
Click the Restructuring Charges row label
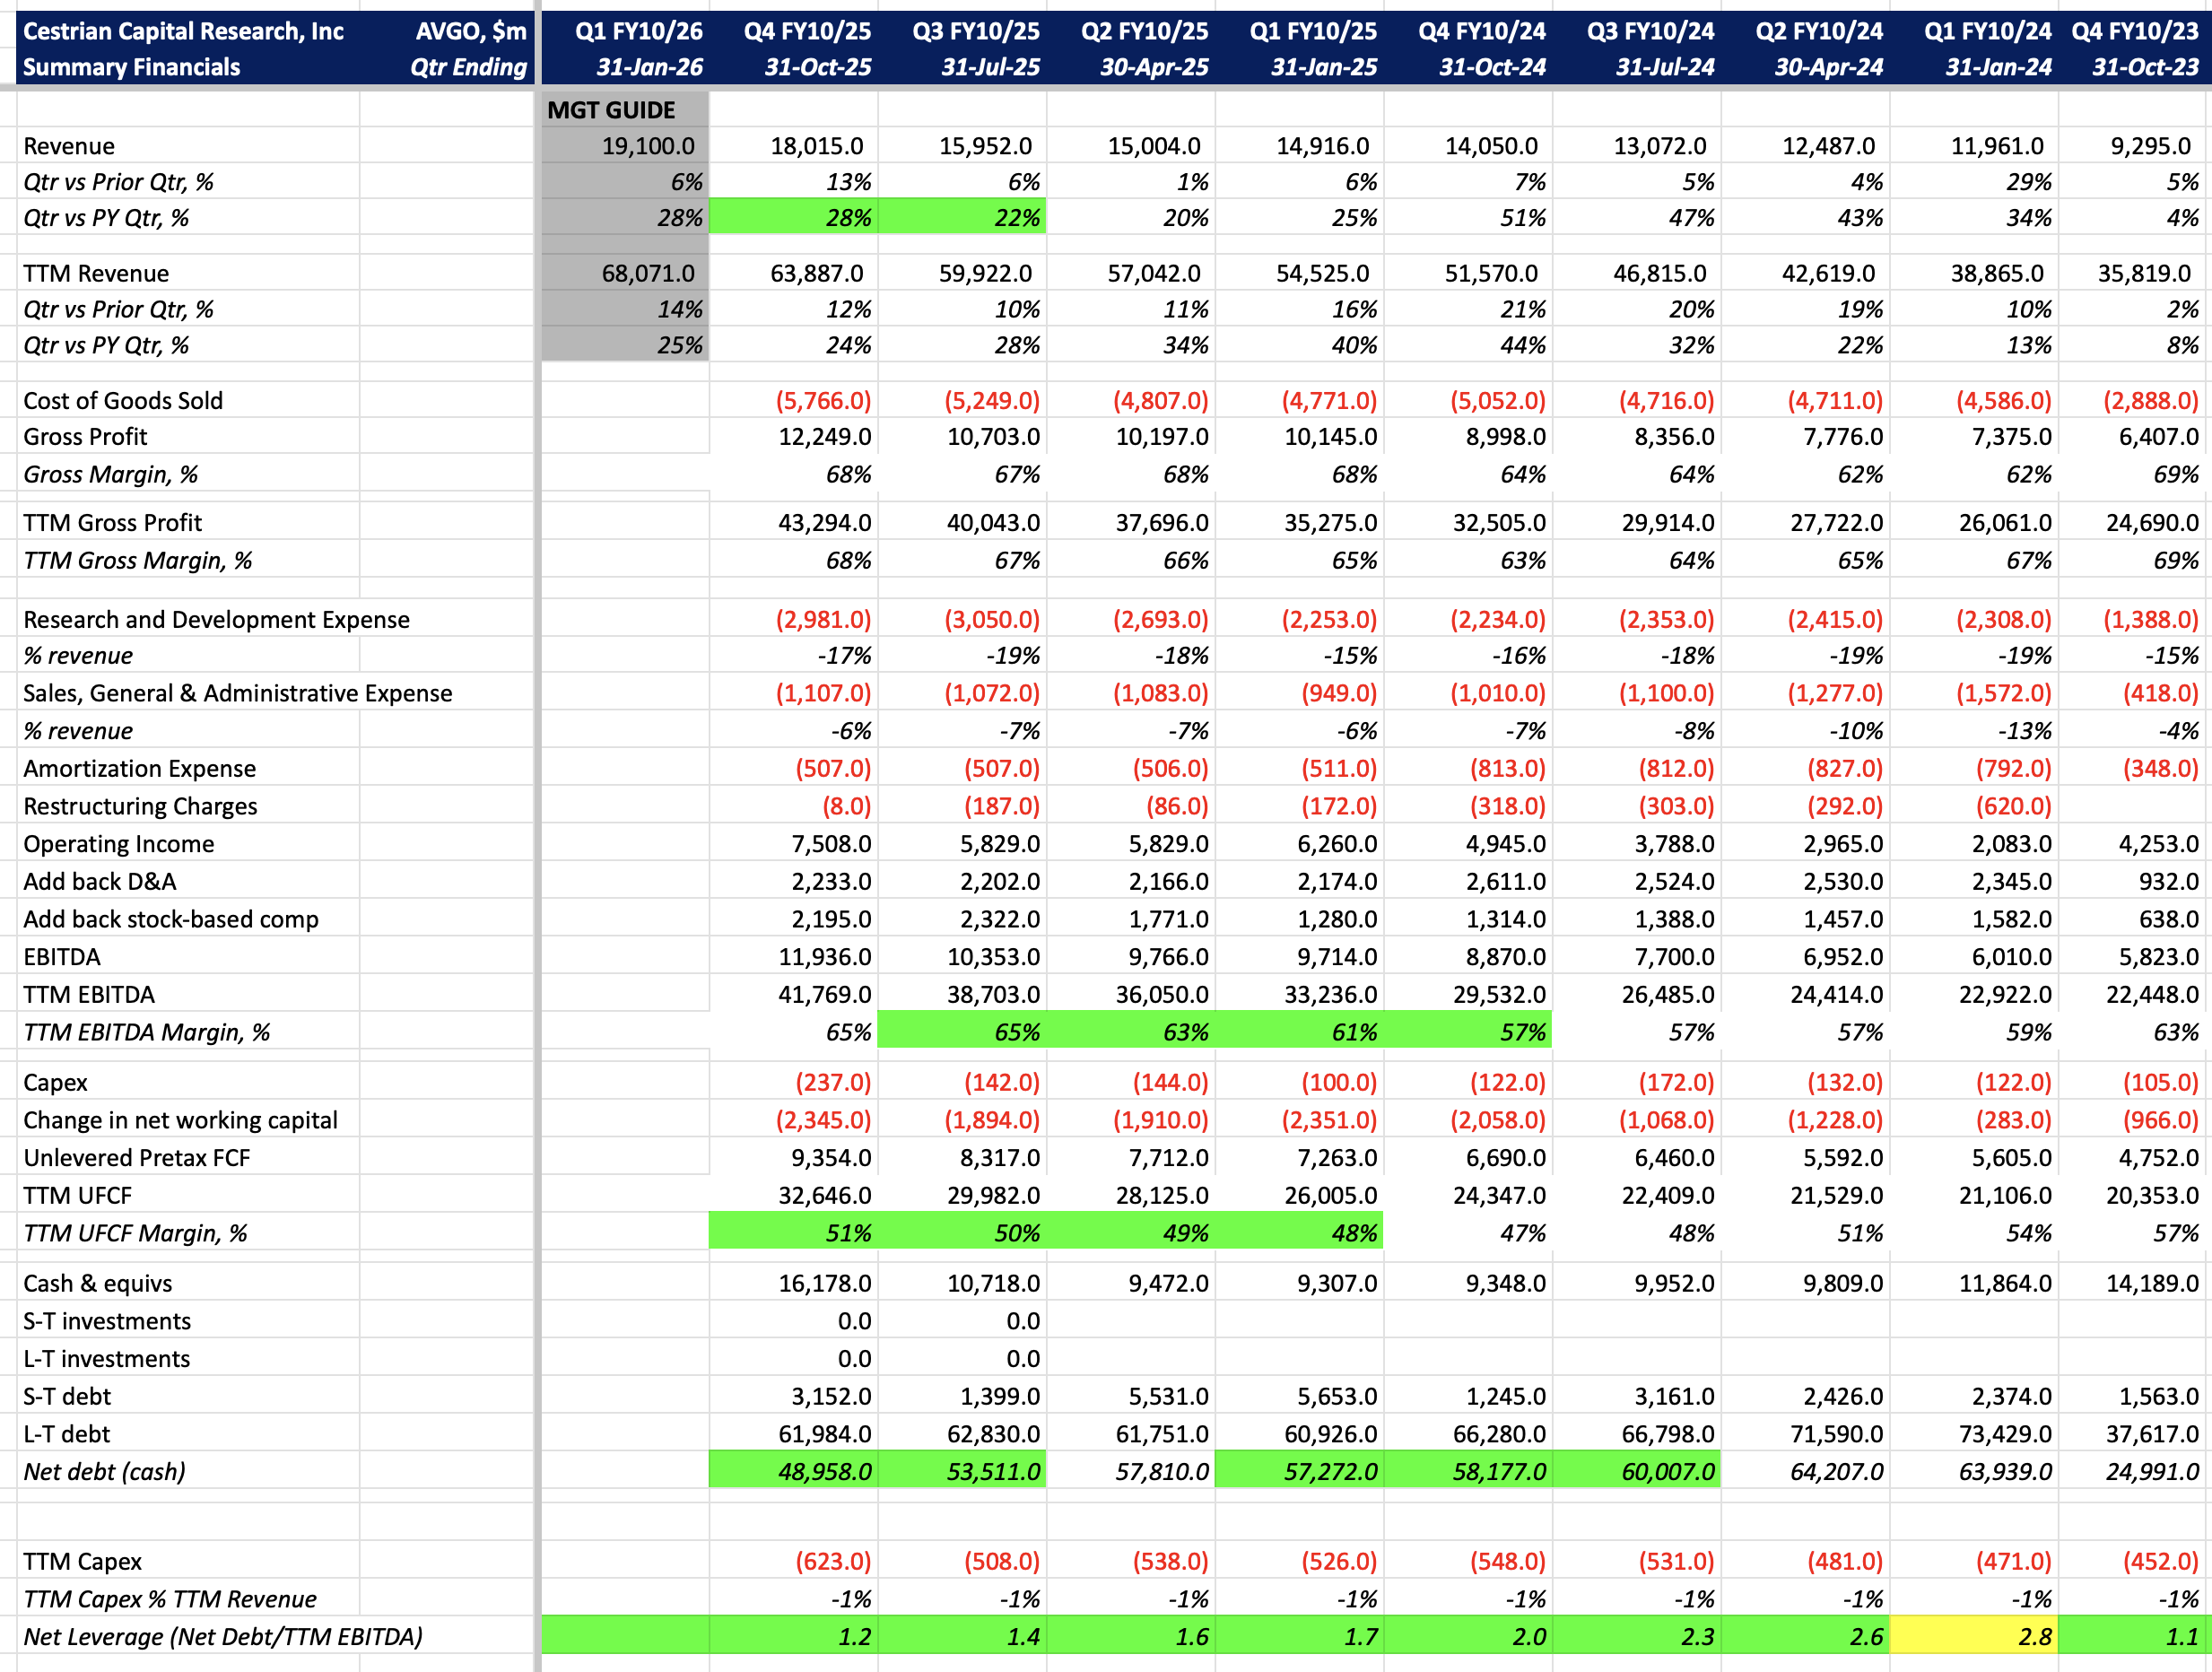pyautogui.click(x=140, y=806)
